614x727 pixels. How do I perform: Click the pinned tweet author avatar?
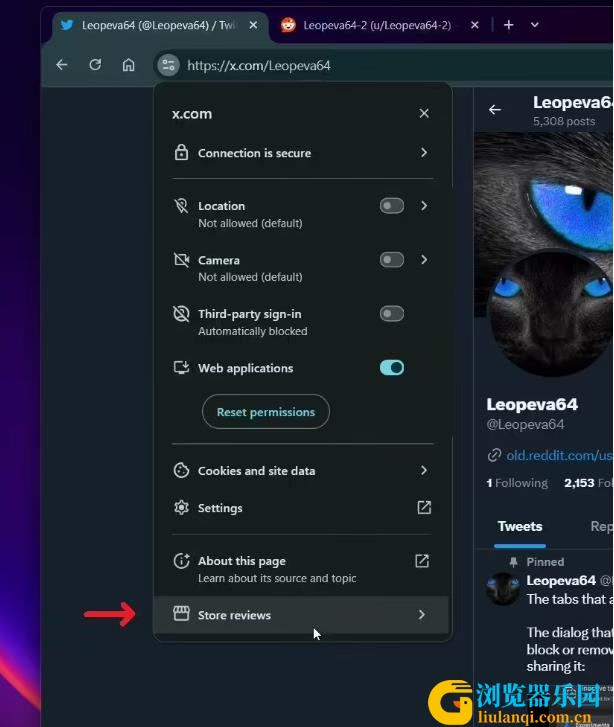coord(503,589)
